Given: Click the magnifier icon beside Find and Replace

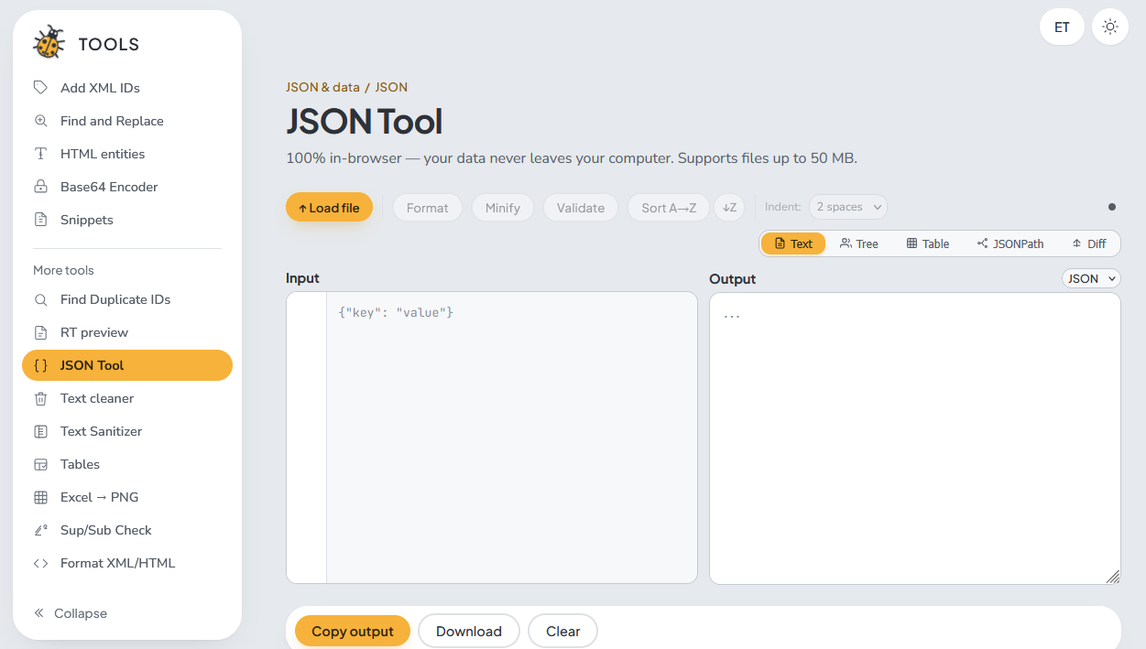Looking at the screenshot, I should tap(41, 121).
